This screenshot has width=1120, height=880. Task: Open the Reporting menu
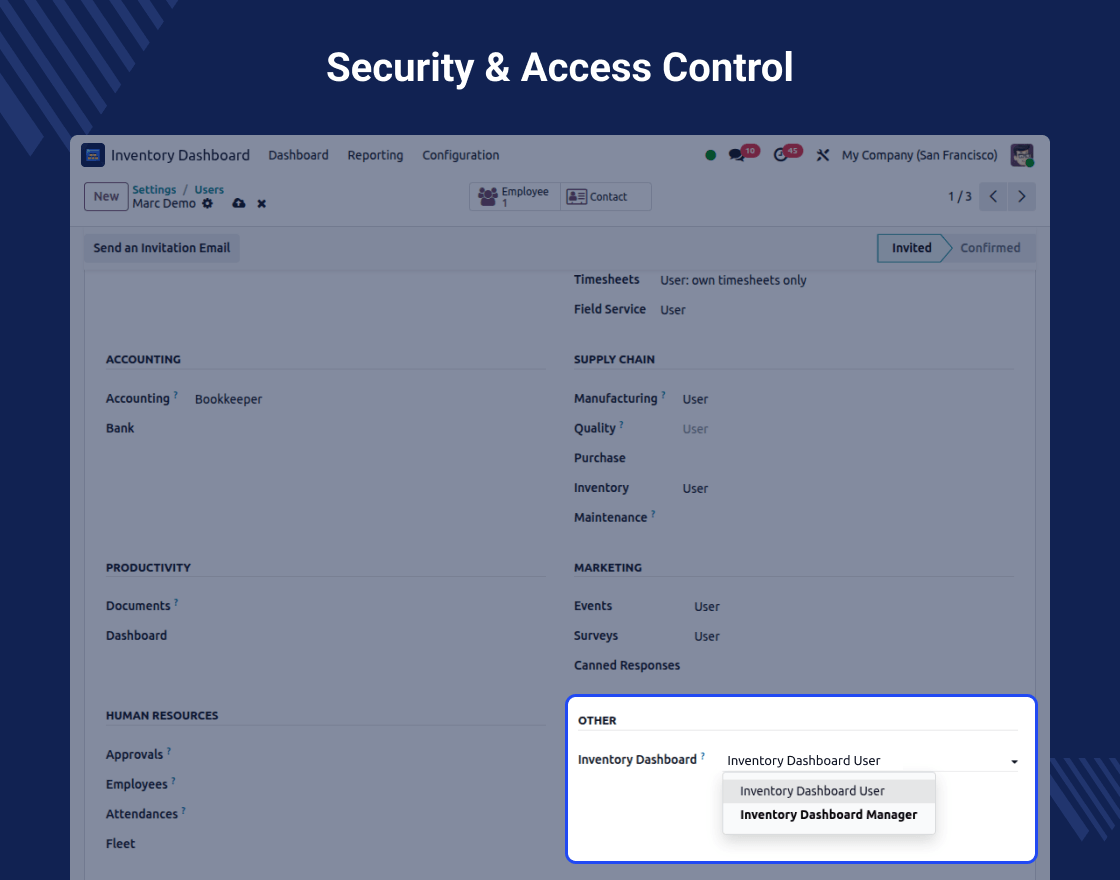click(375, 155)
